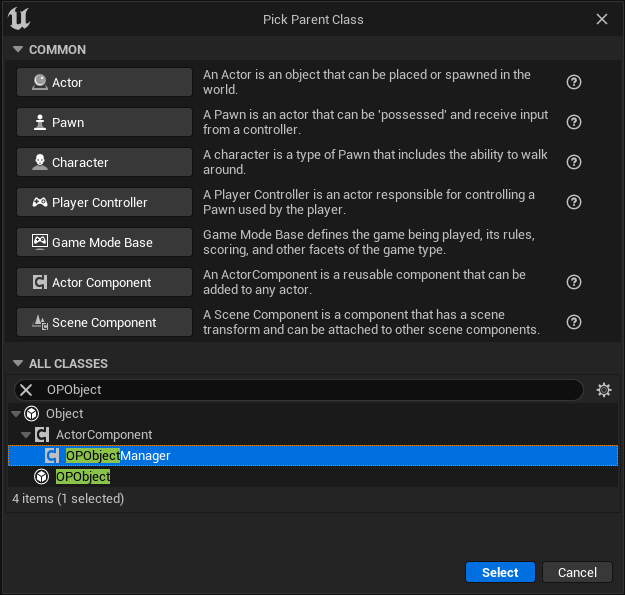
Task: Select OPObjectManager in class tree
Action: pyautogui.click(x=118, y=456)
